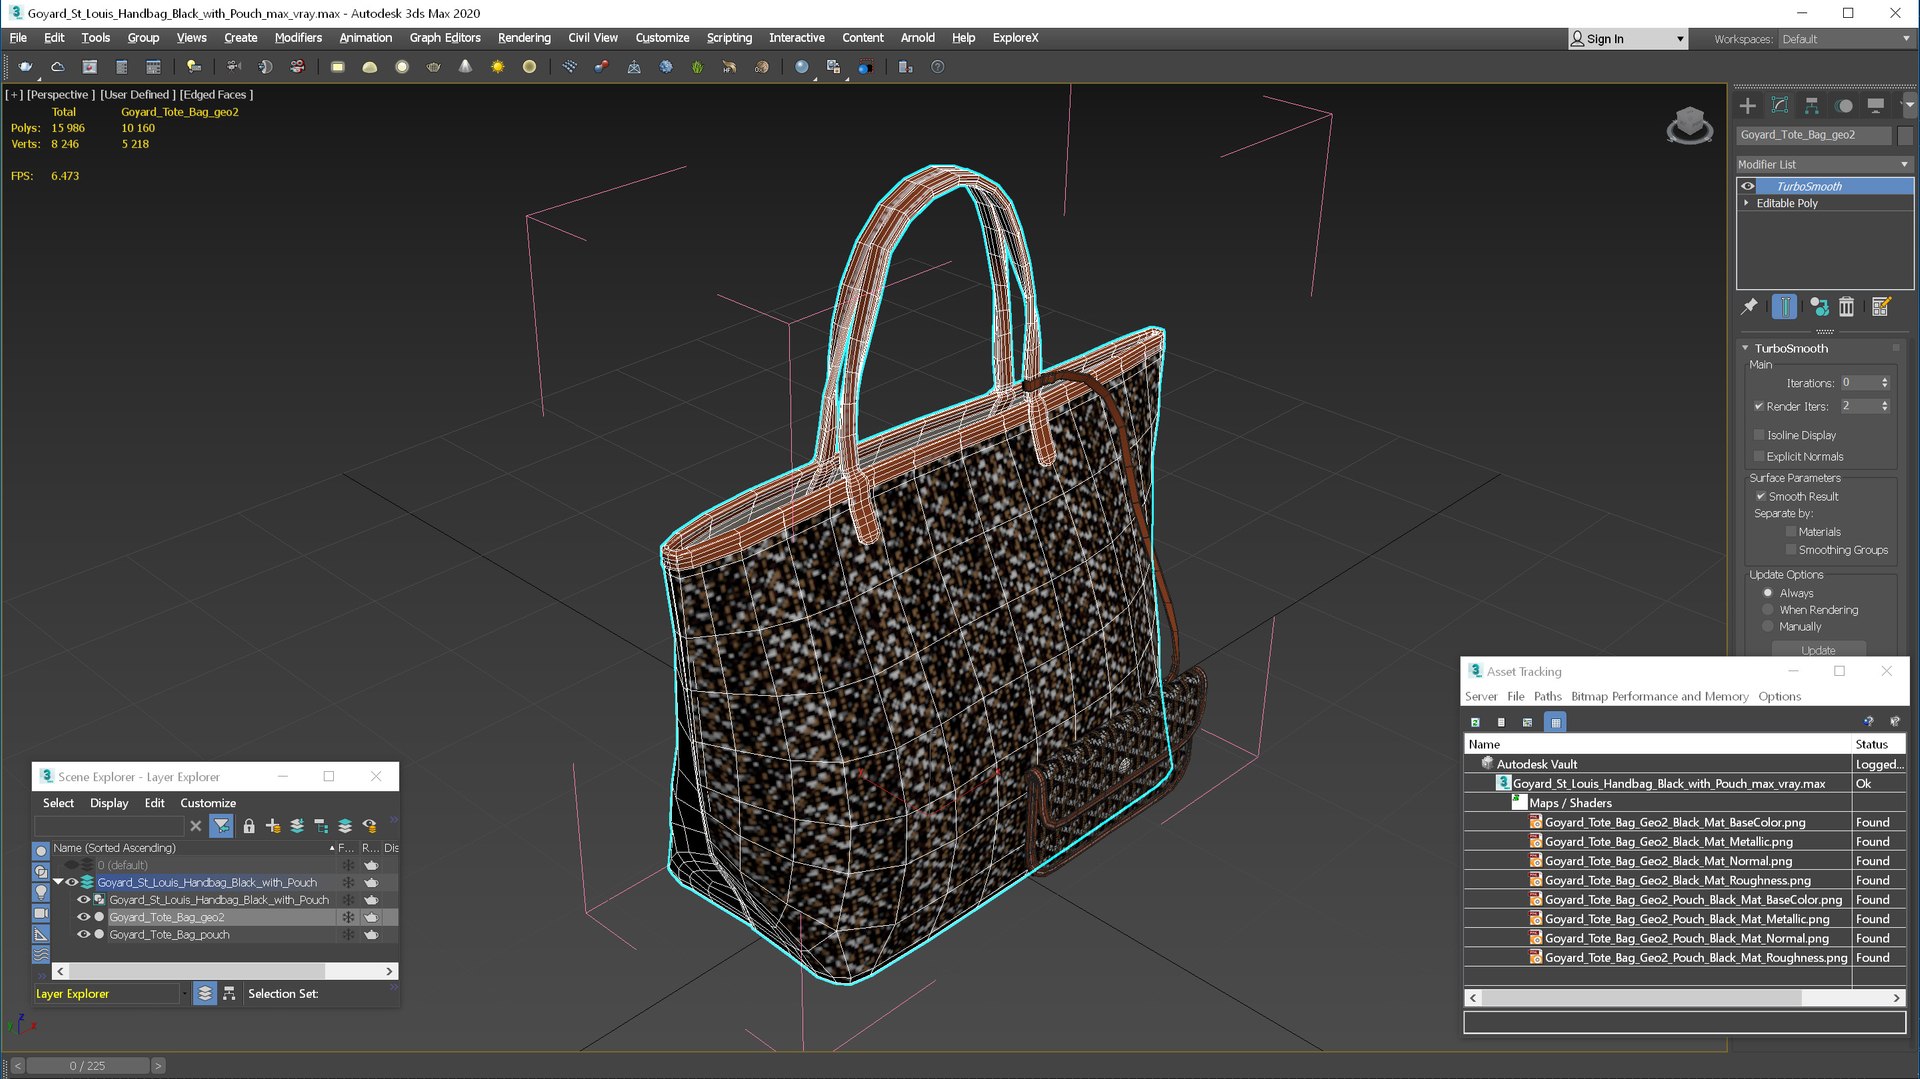Collapse Goyard_St_Louis_Handbag layer tree arrow

coord(58,882)
